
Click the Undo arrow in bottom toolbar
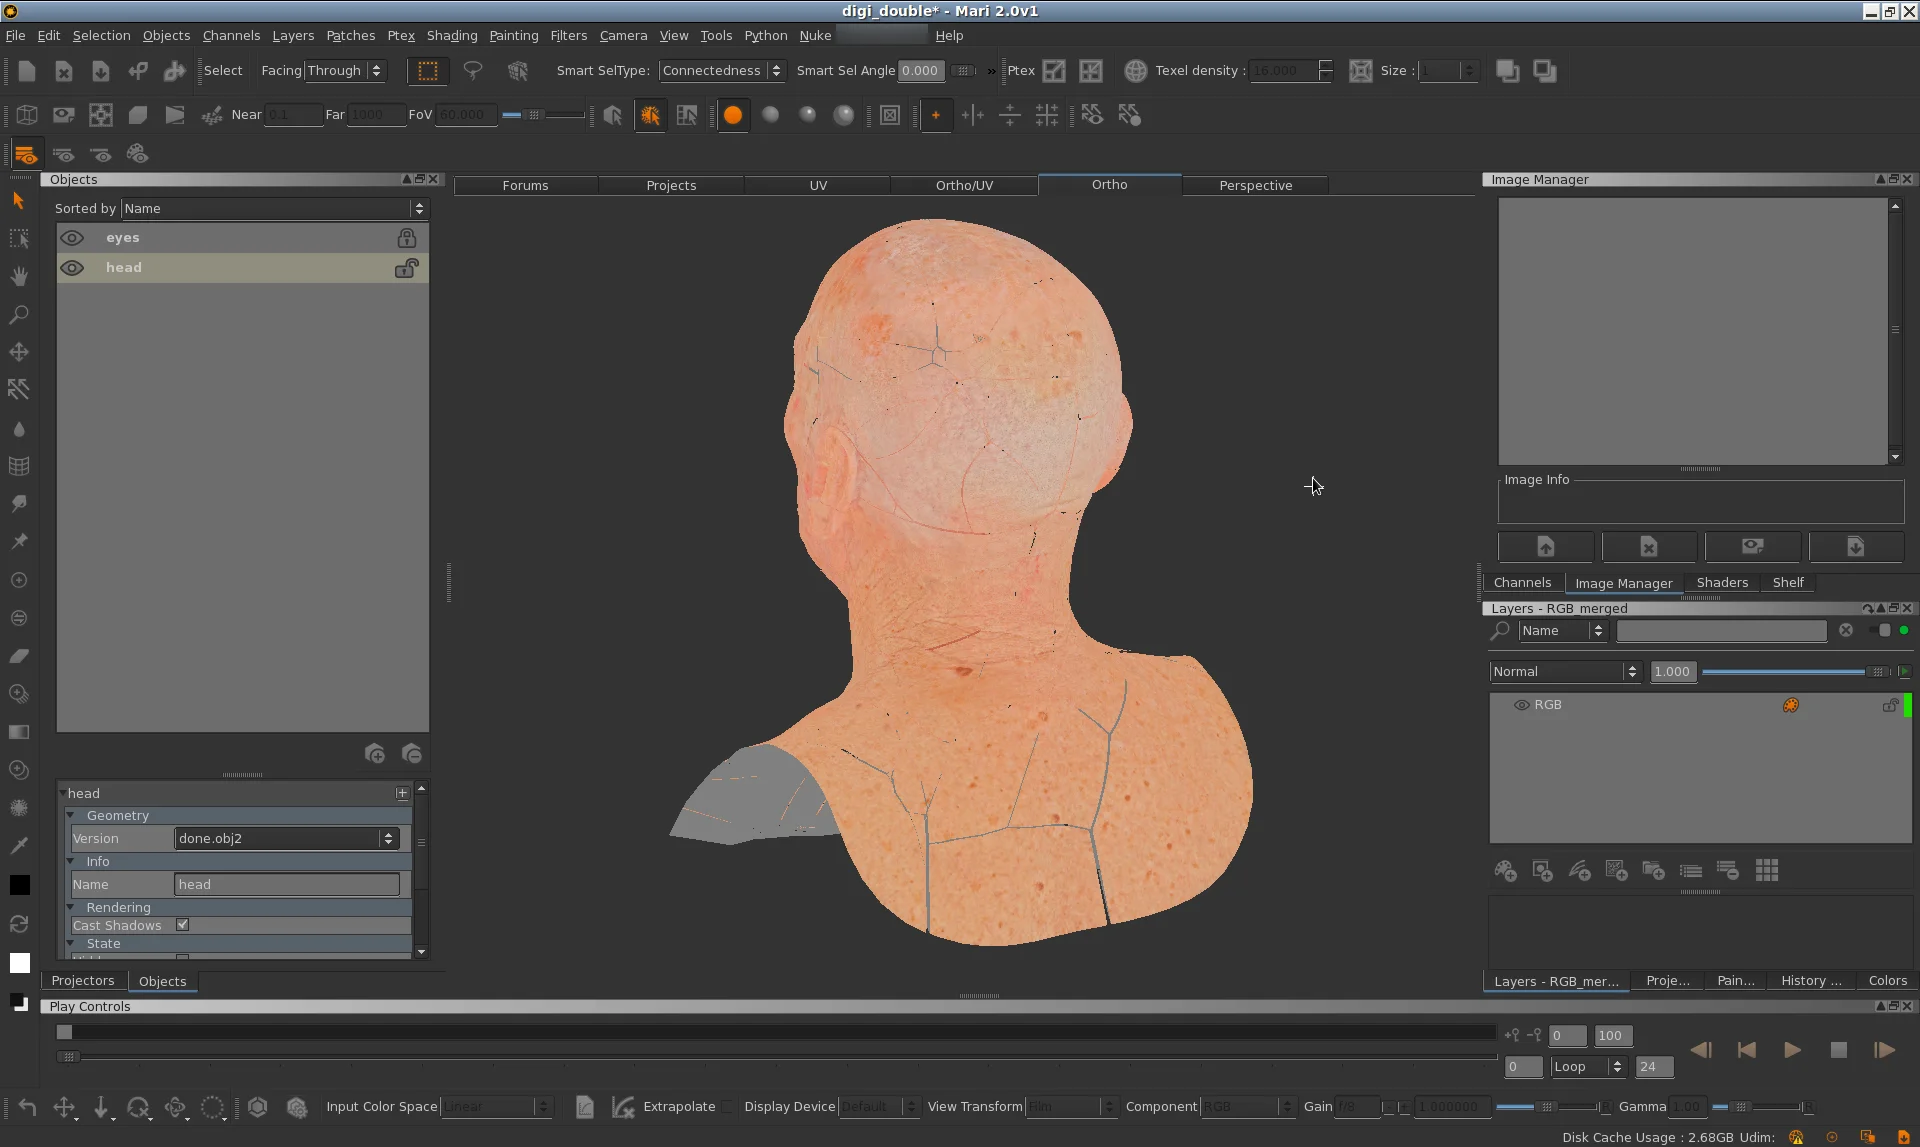pos(27,1107)
